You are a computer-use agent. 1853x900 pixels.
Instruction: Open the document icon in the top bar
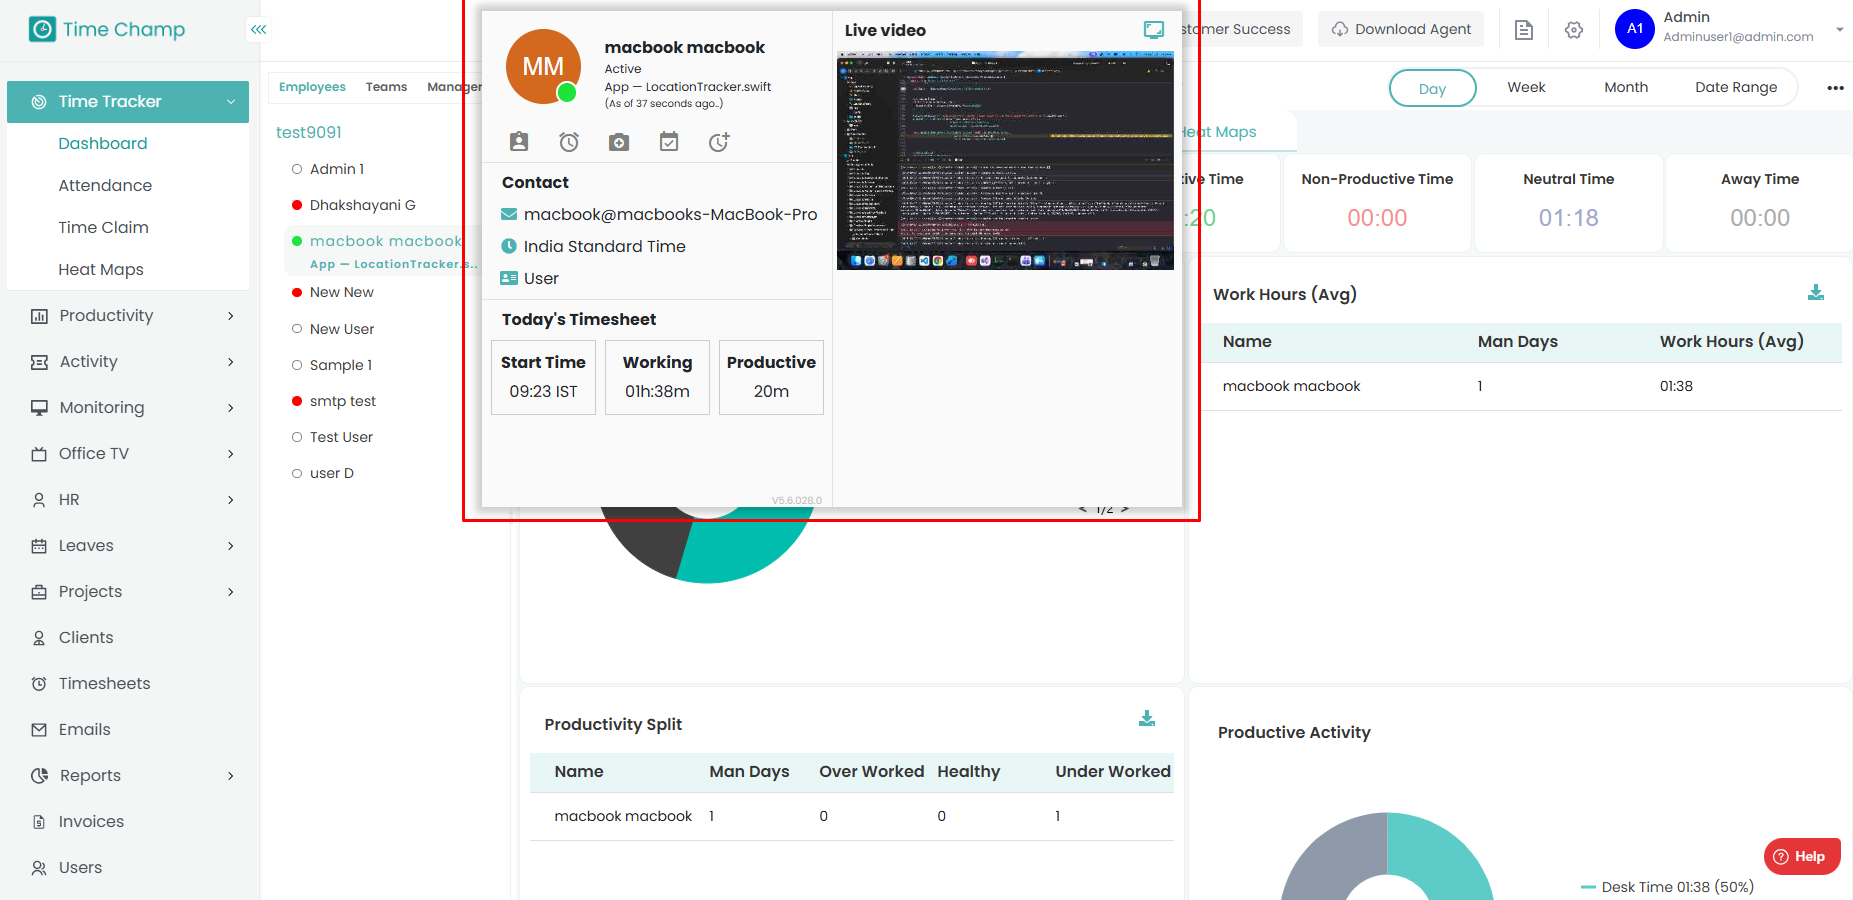coord(1524,30)
